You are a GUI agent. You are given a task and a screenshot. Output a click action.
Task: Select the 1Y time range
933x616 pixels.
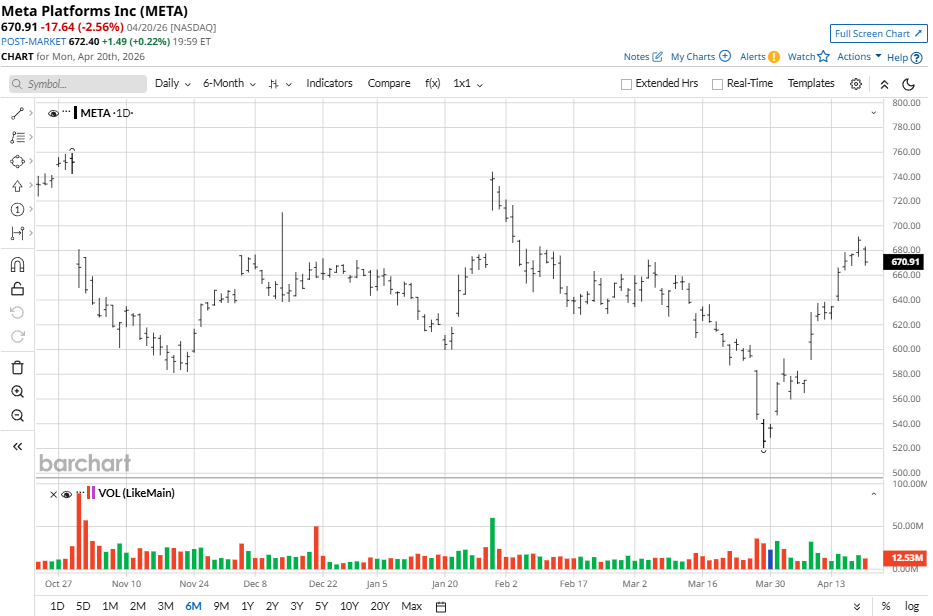click(x=248, y=606)
